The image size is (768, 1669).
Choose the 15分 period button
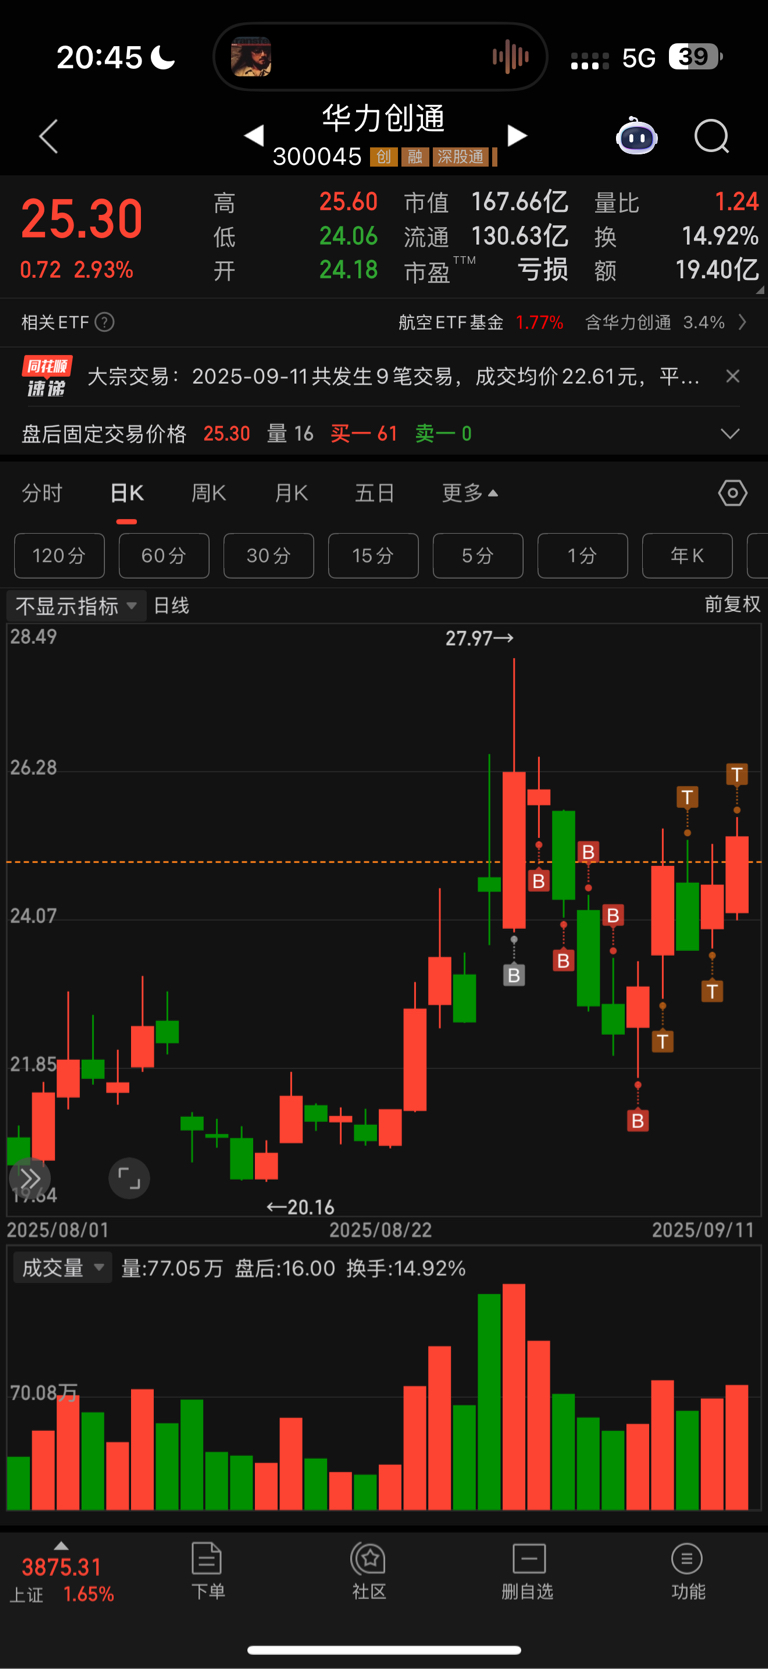tap(373, 555)
